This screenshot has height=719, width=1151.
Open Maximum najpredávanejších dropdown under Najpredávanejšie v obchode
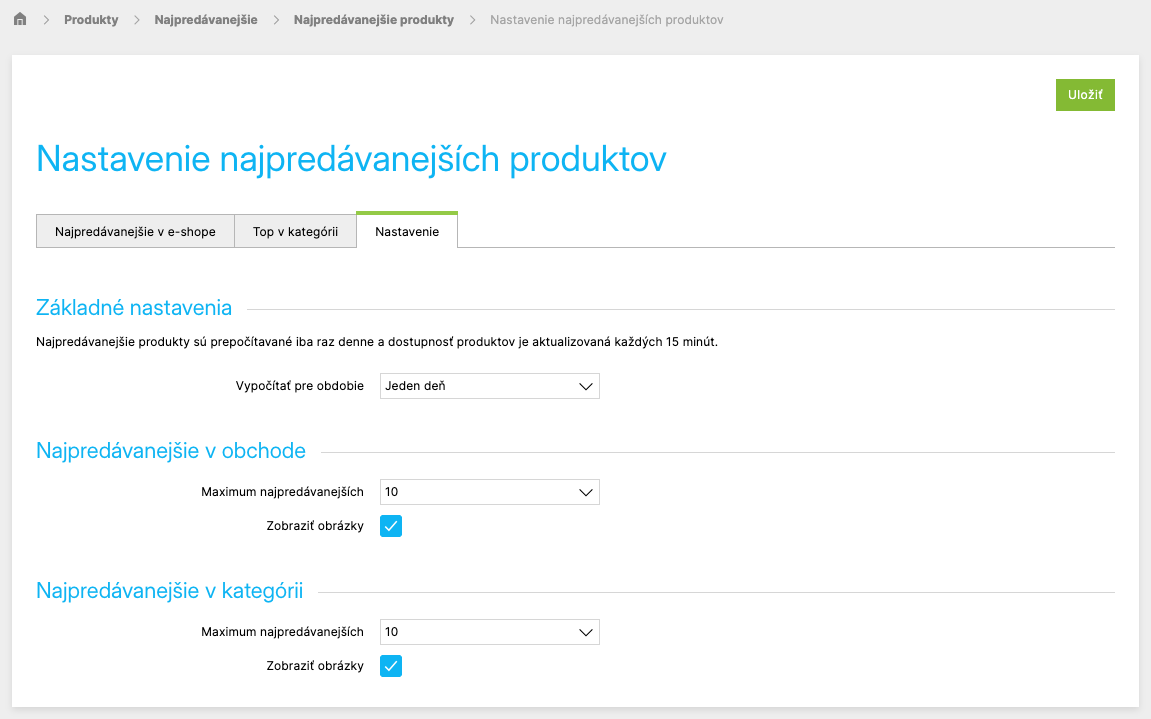(x=490, y=492)
